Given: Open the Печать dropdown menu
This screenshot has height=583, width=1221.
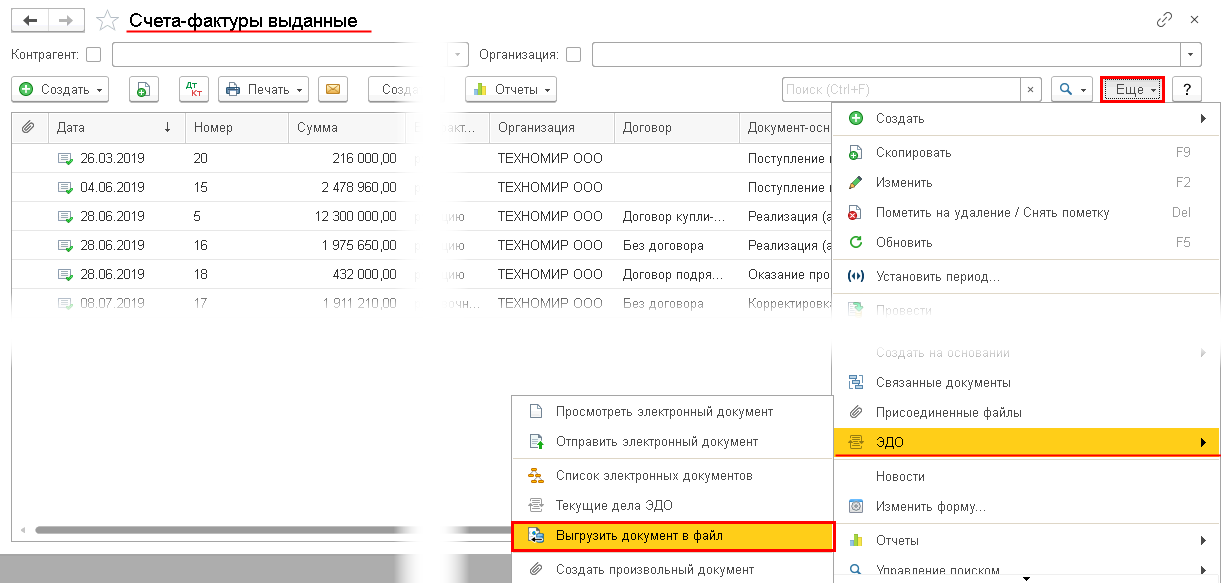Looking at the screenshot, I should coord(263,89).
